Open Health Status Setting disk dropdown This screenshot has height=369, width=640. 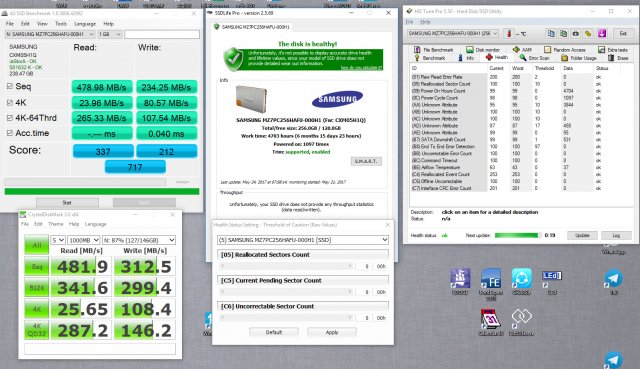(302, 240)
